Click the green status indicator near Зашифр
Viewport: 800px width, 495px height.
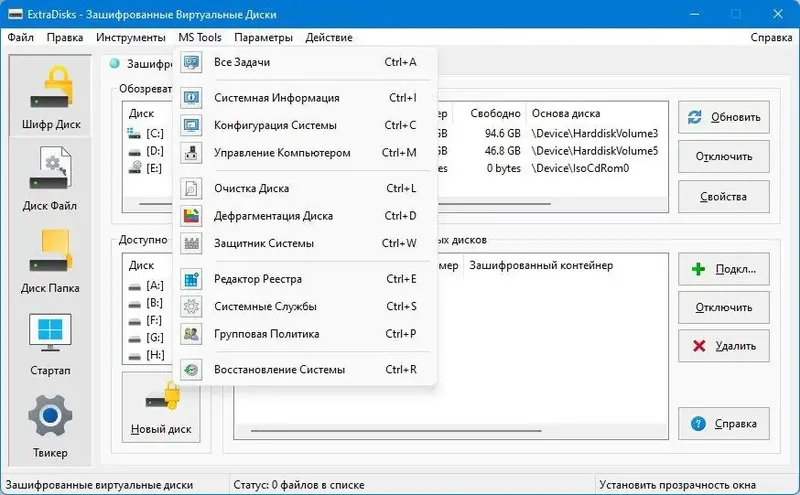115,63
